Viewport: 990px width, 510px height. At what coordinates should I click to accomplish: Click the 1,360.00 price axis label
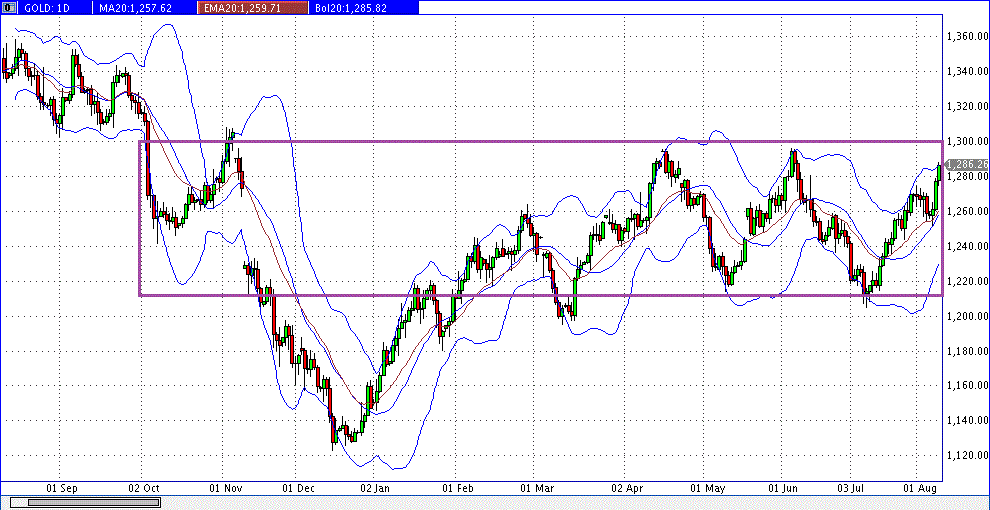(x=968, y=37)
